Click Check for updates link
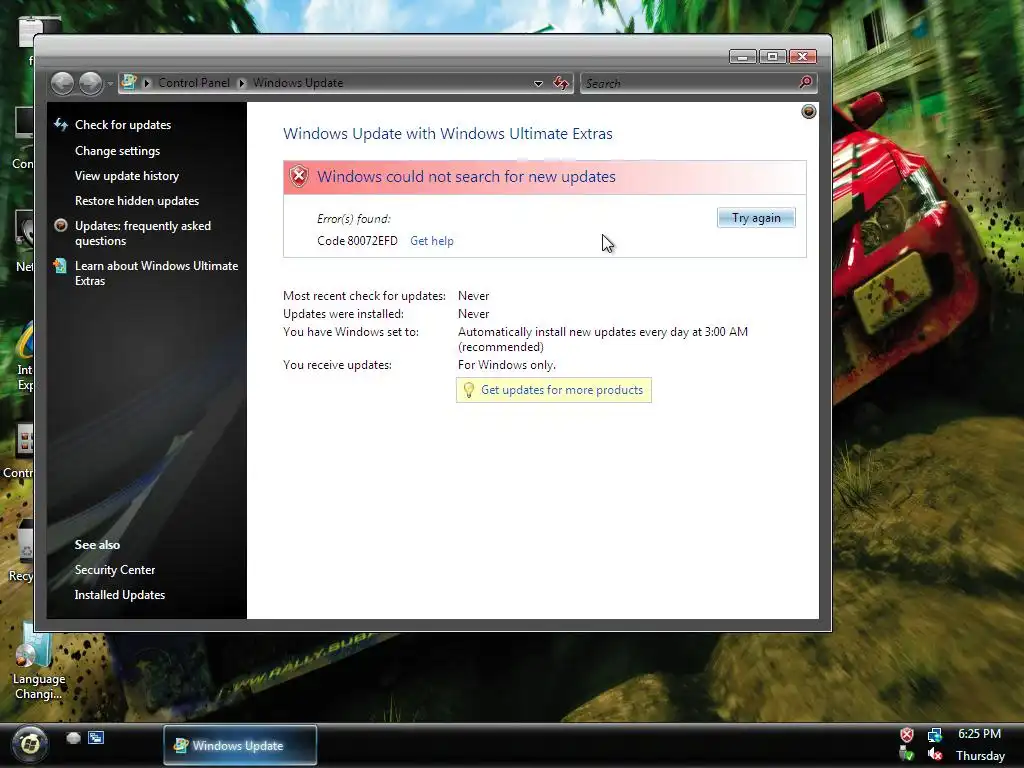The image size is (1024, 768). tap(123, 125)
